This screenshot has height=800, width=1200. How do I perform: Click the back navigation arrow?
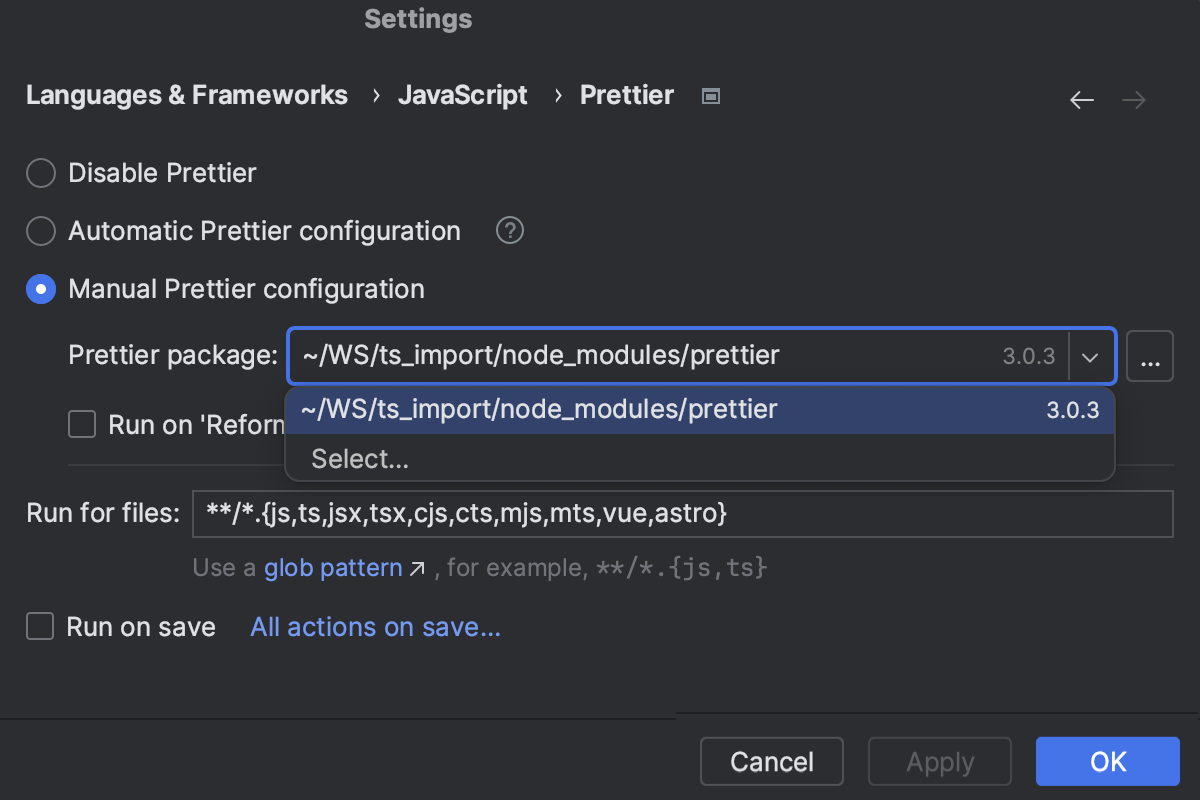point(1082,99)
